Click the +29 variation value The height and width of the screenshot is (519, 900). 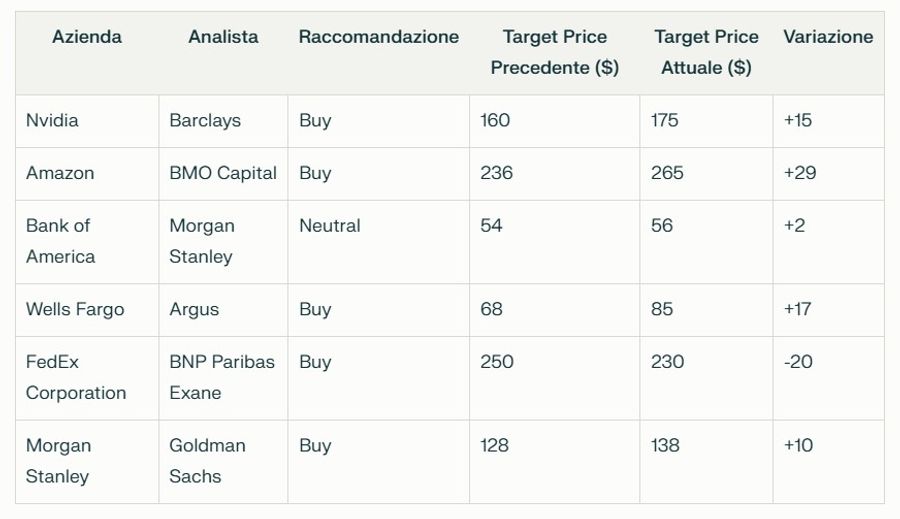[x=800, y=173]
